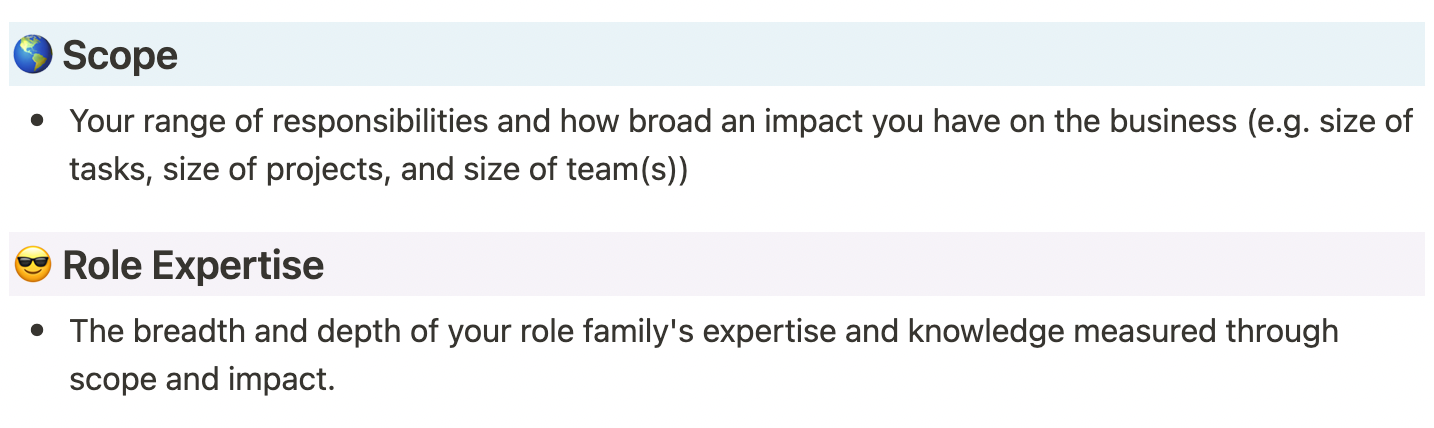The width and height of the screenshot is (1434, 428).
Task: Click the empty light blue Scope heading bar
Action: [x=800, y=54]
